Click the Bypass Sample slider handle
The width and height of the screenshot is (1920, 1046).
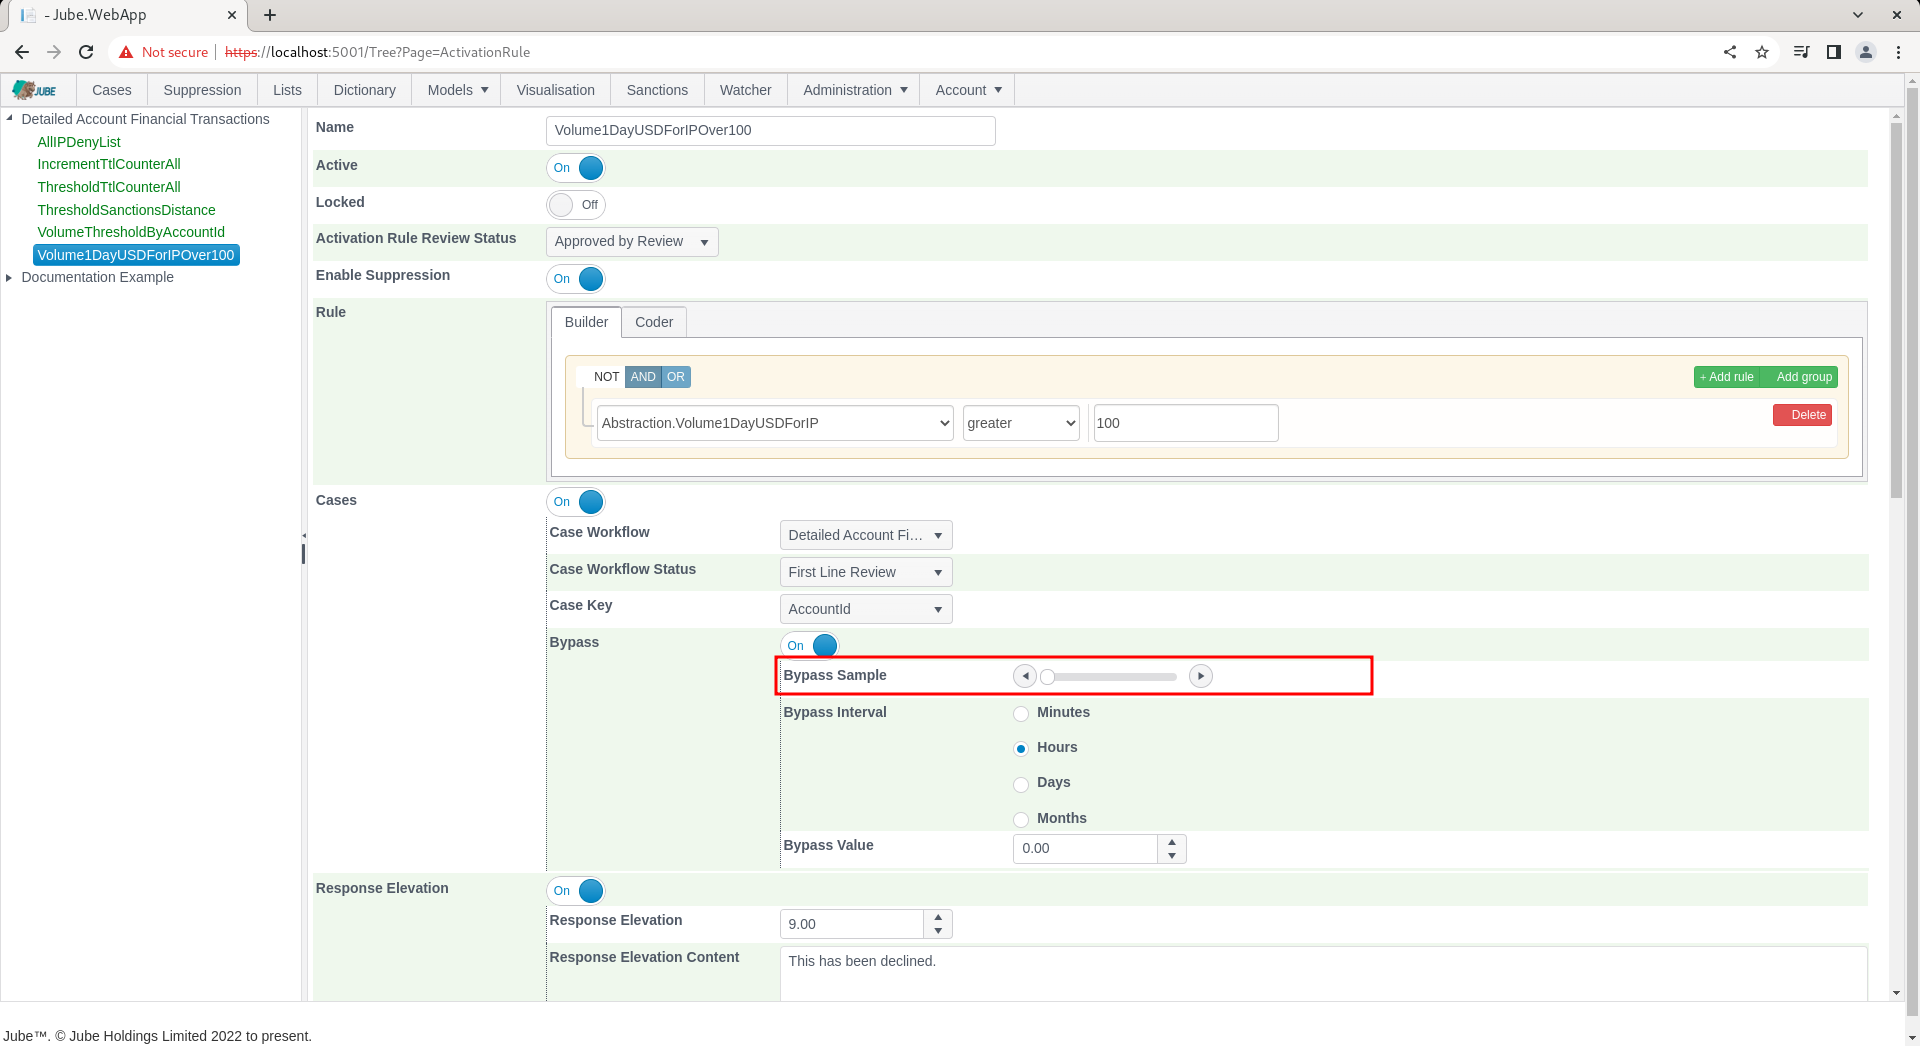coord(1047,677)
